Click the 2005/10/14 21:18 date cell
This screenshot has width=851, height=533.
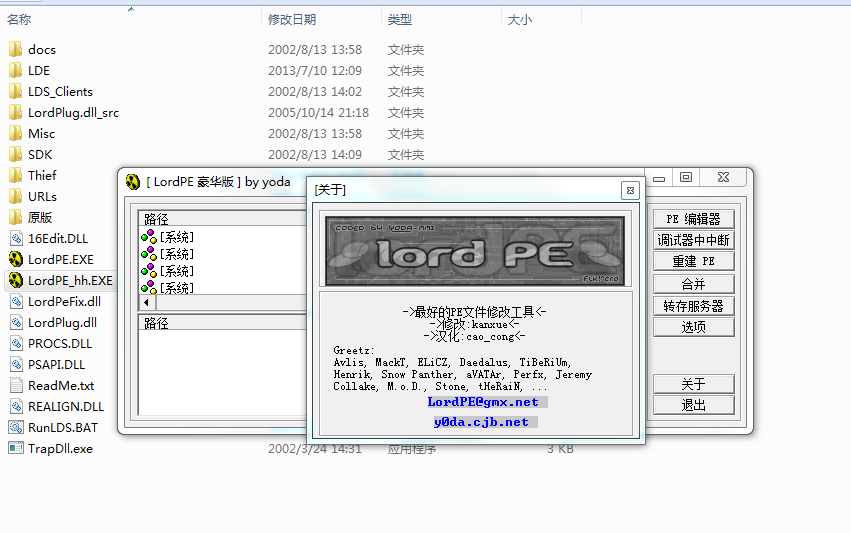click(x=319, y=112)
